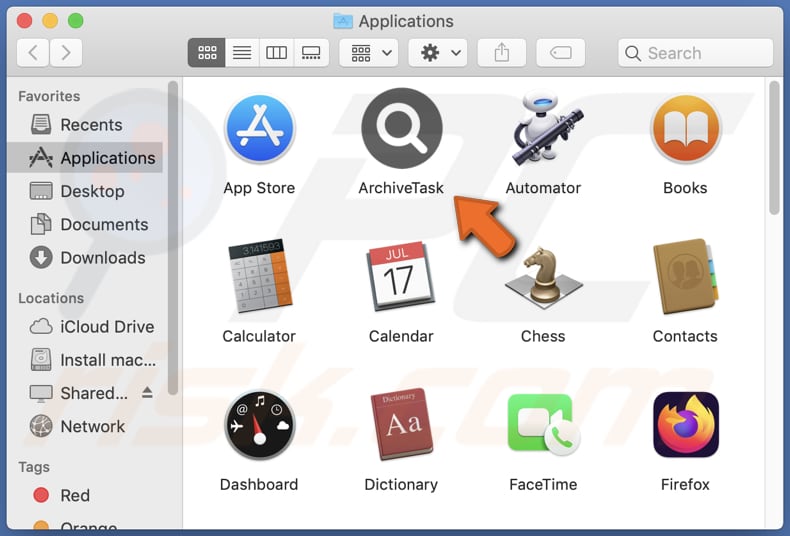The width and height of the screenshot is (790, 536).
Task: Click the Favorites section header
Action: (49, 96)
